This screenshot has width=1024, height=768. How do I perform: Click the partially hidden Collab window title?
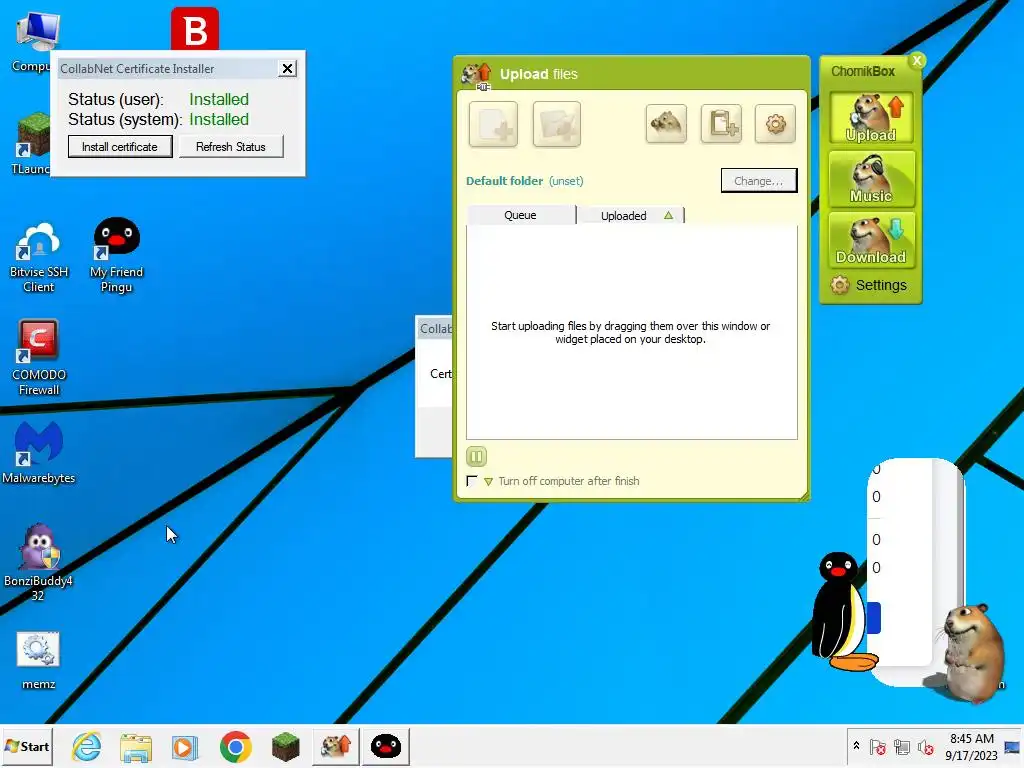tap(436, 328)
